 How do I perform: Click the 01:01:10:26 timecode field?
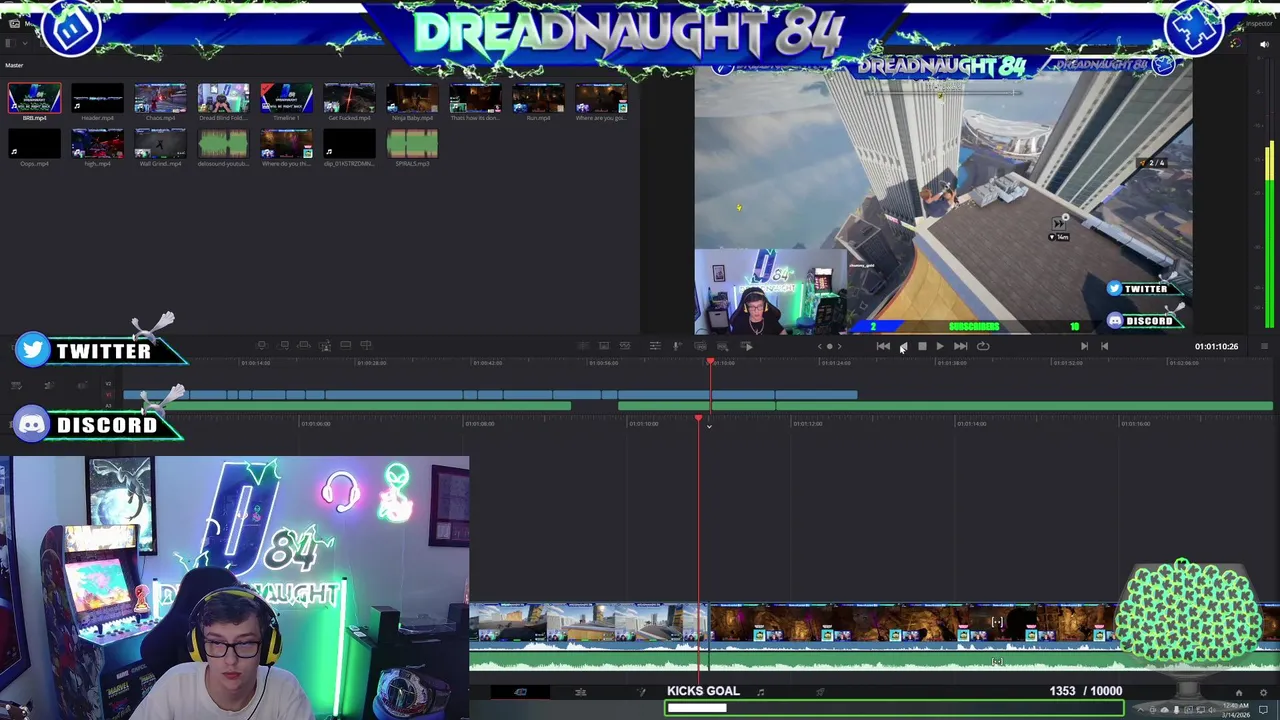[x=1216, y=346]
